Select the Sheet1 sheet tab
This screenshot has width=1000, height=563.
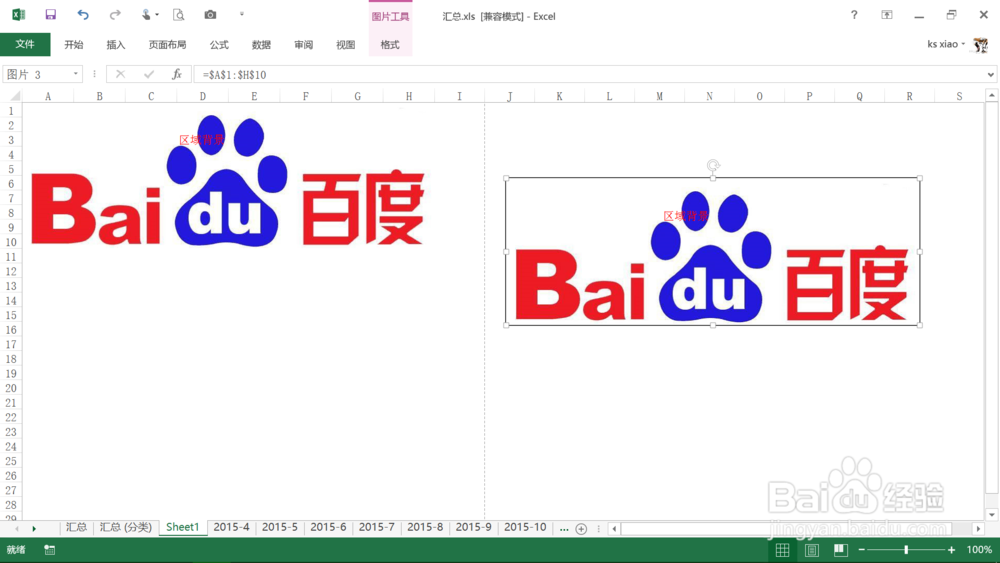pos(182,527)
